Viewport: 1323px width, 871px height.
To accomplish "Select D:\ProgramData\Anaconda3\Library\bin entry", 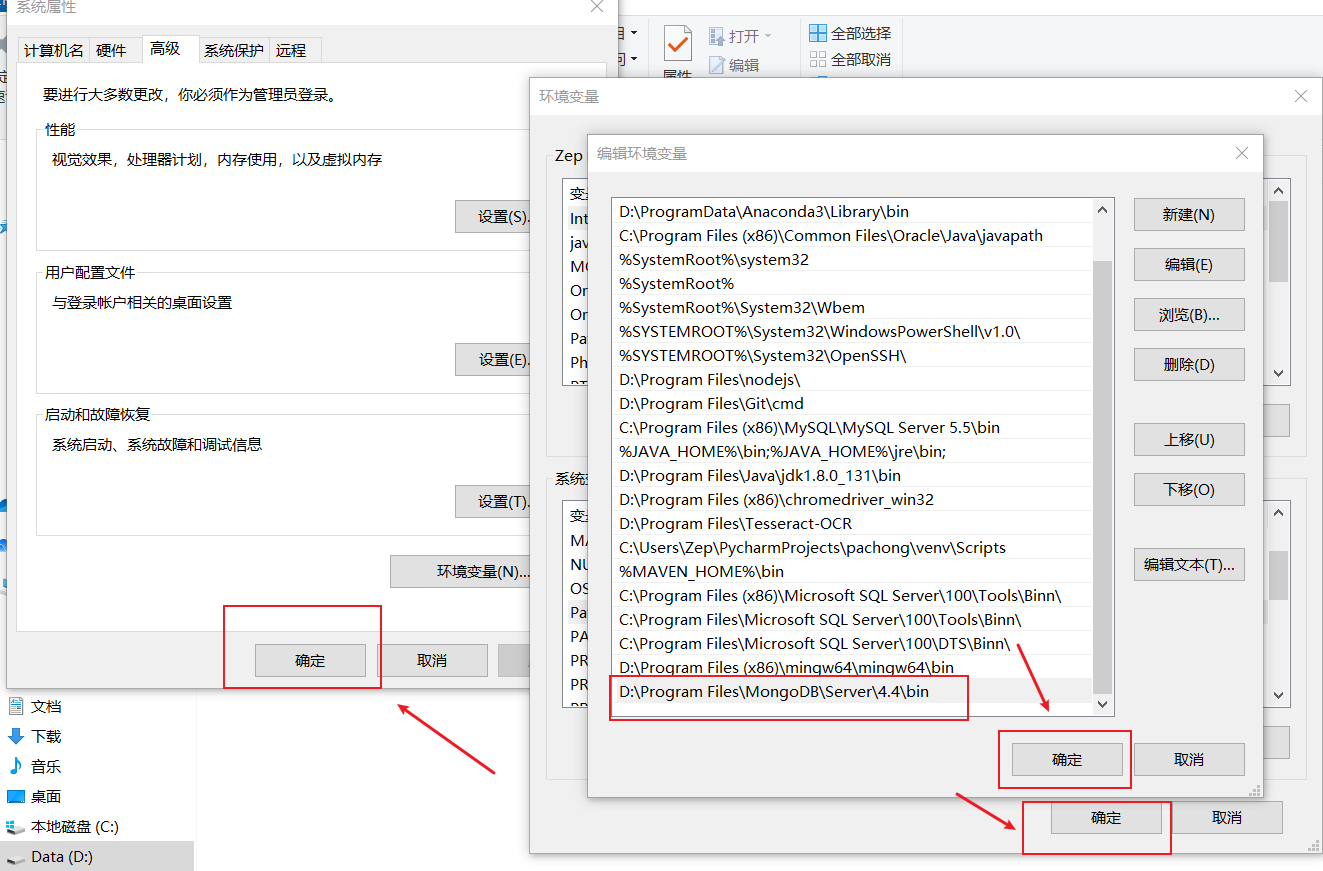I will [852, 211].
